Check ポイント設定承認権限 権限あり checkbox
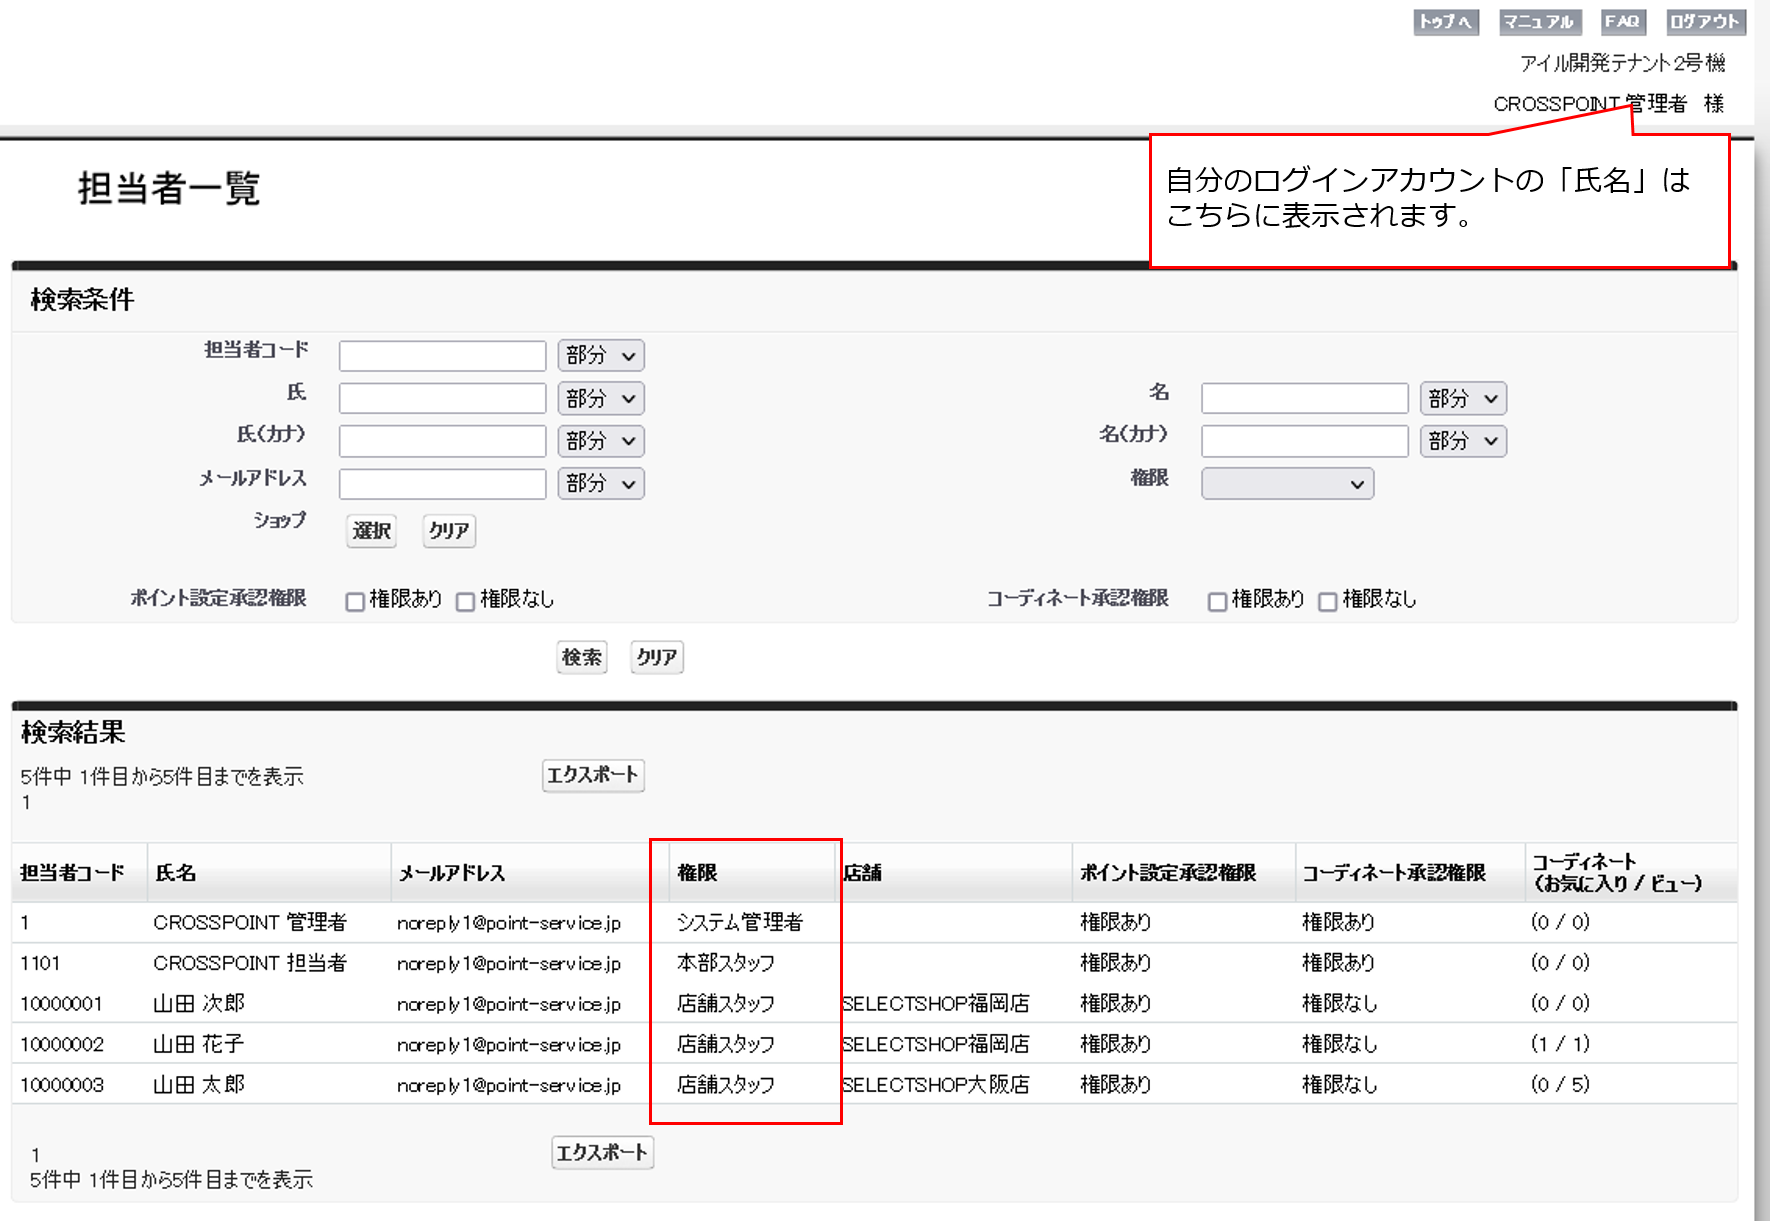This screenshot has height=1221, width=1770. click(355, 601)
